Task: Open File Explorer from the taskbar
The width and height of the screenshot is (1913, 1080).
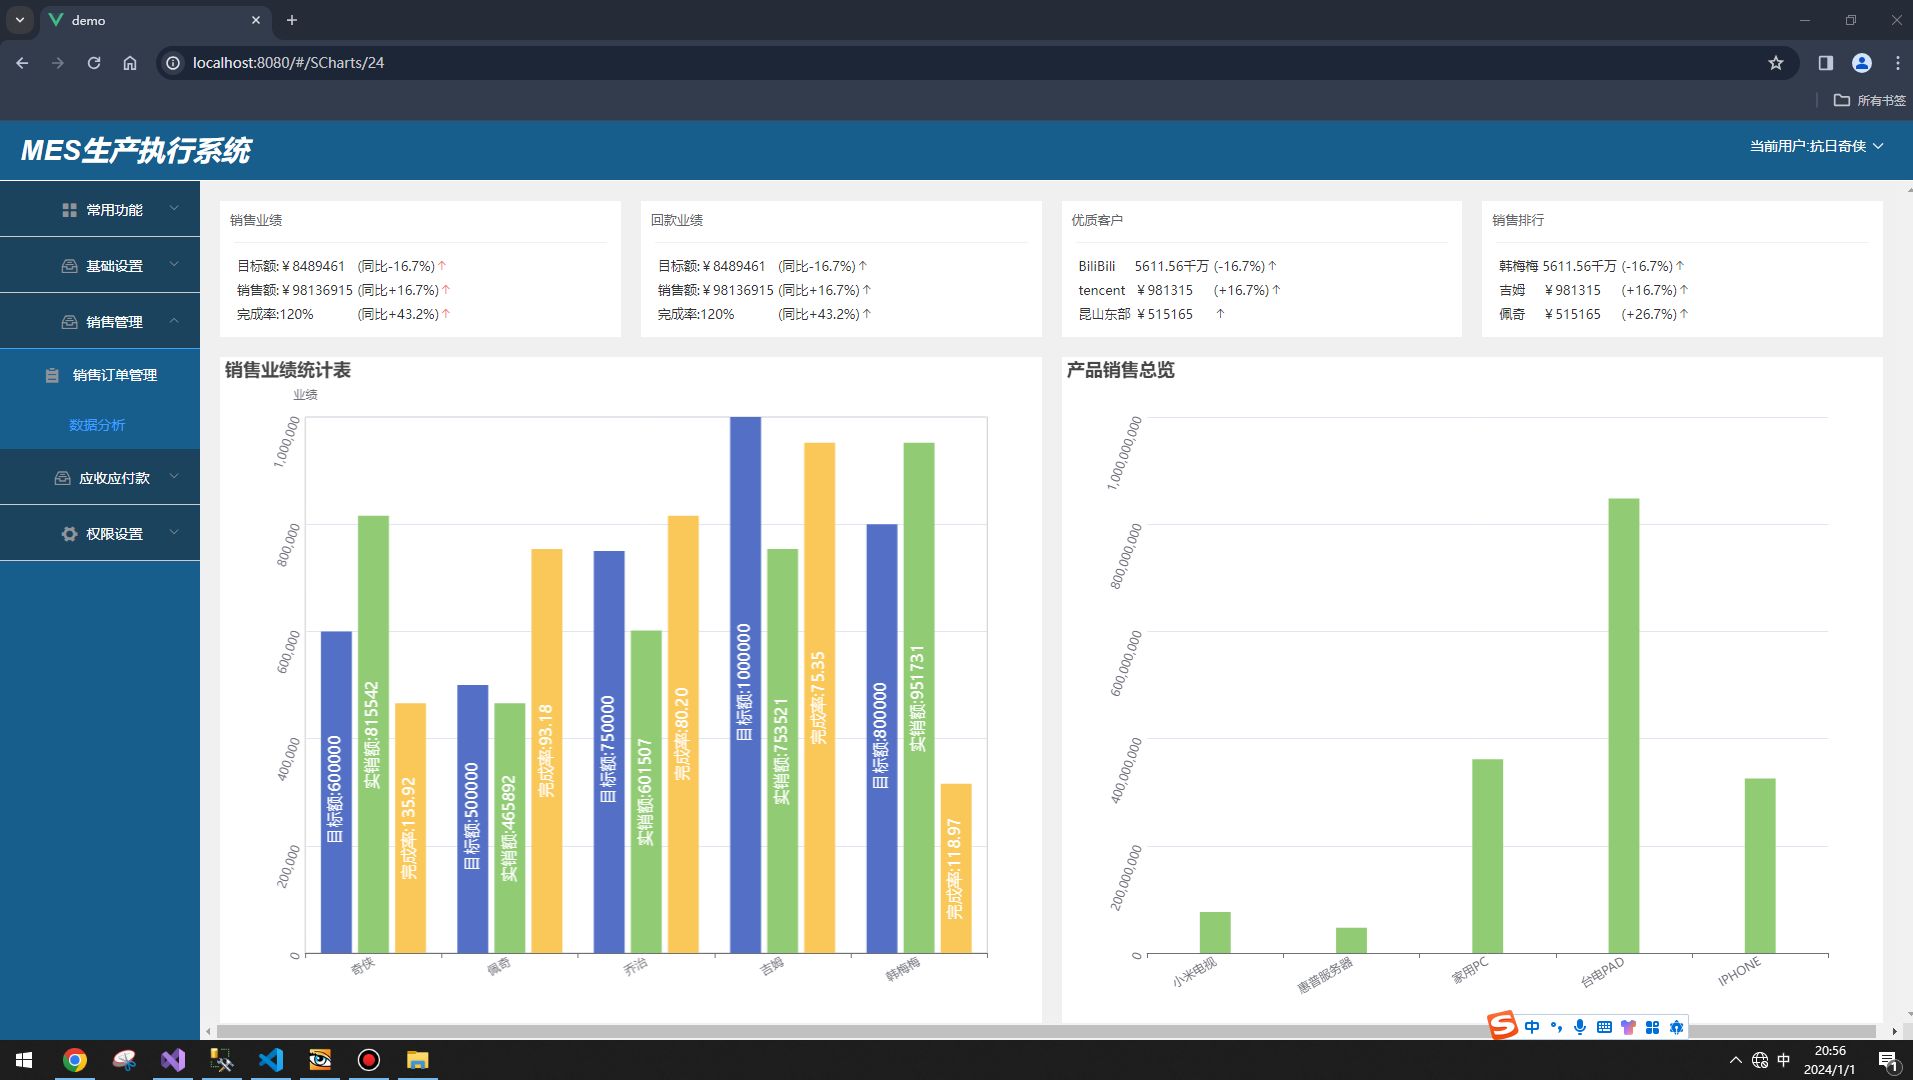Action: tap(417, 1060)
